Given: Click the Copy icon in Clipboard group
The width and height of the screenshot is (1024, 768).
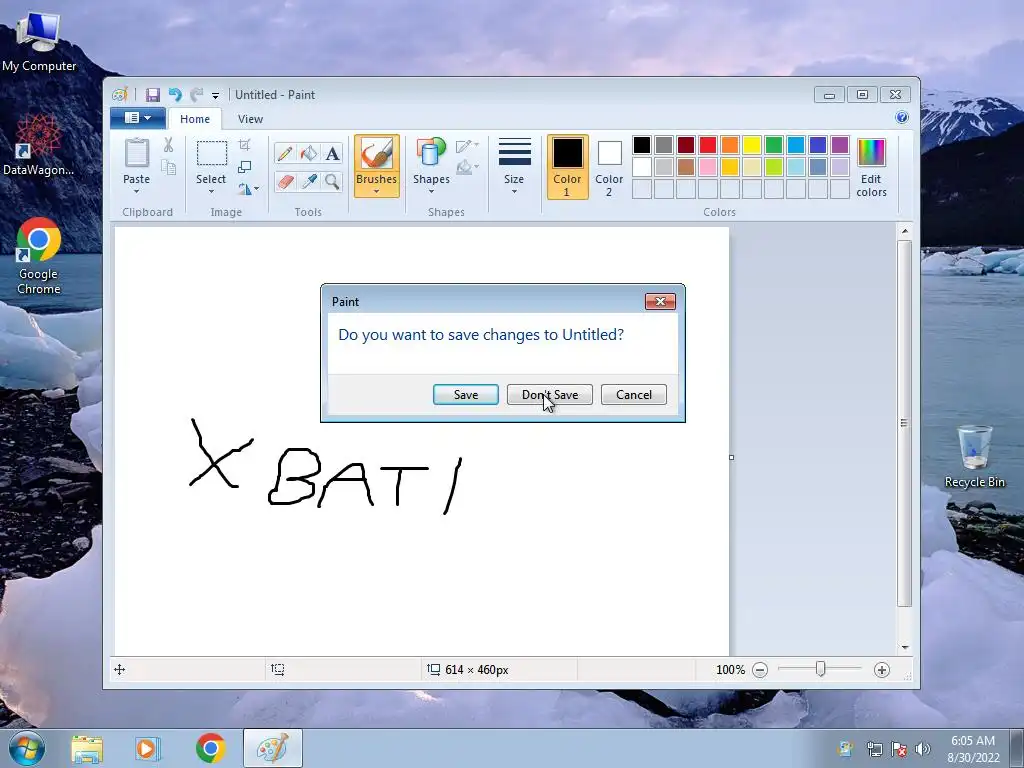Looking at the screenshot, I should click(168, 168).
